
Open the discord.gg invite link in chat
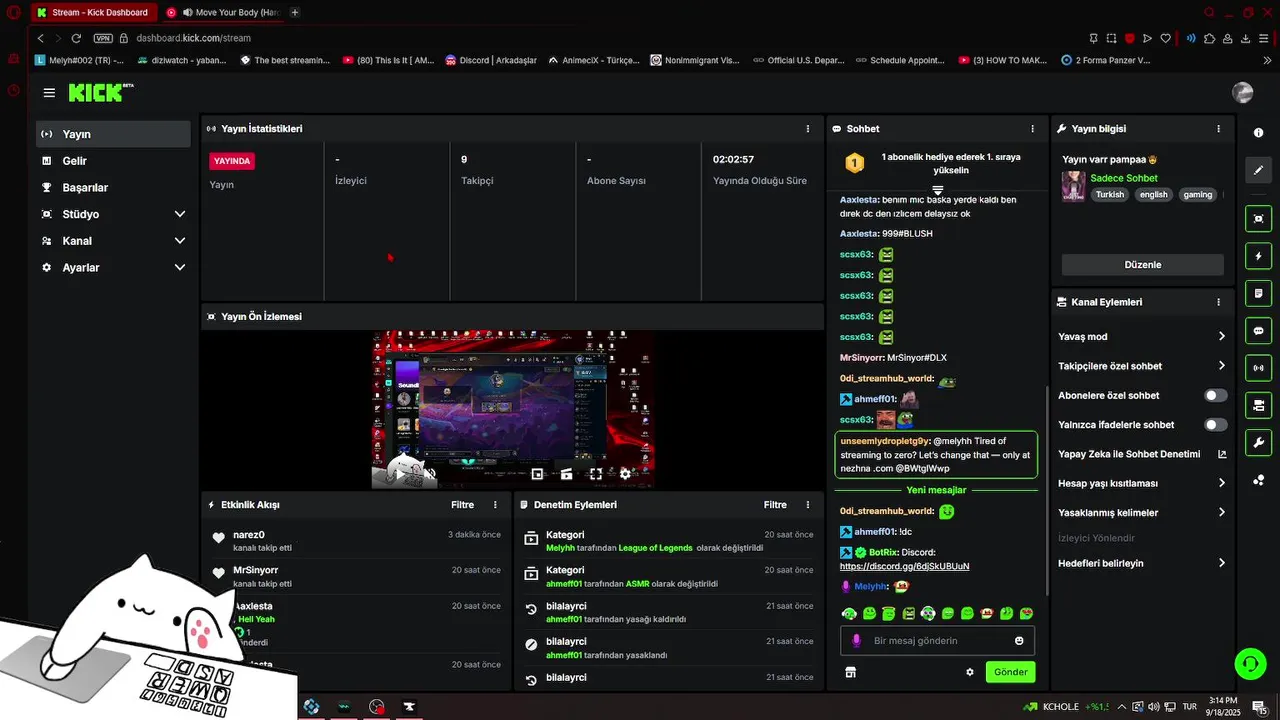(905, 566)
